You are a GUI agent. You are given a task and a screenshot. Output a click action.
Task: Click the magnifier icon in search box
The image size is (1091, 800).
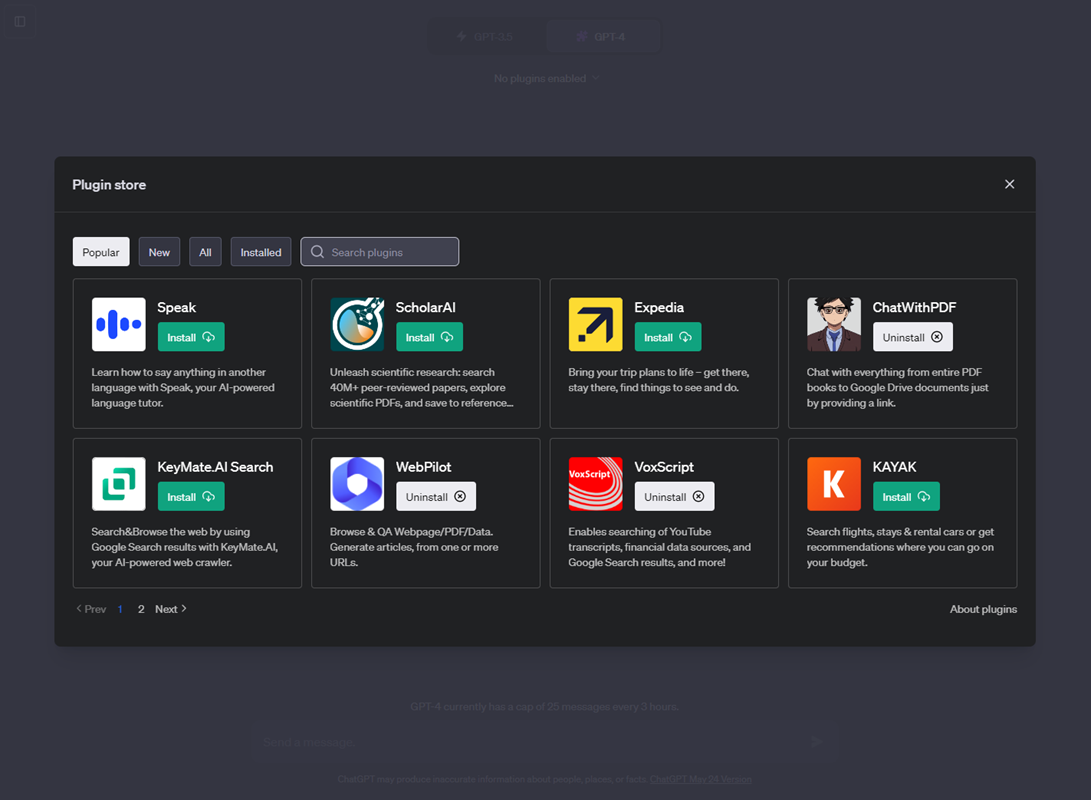[317, 252]
